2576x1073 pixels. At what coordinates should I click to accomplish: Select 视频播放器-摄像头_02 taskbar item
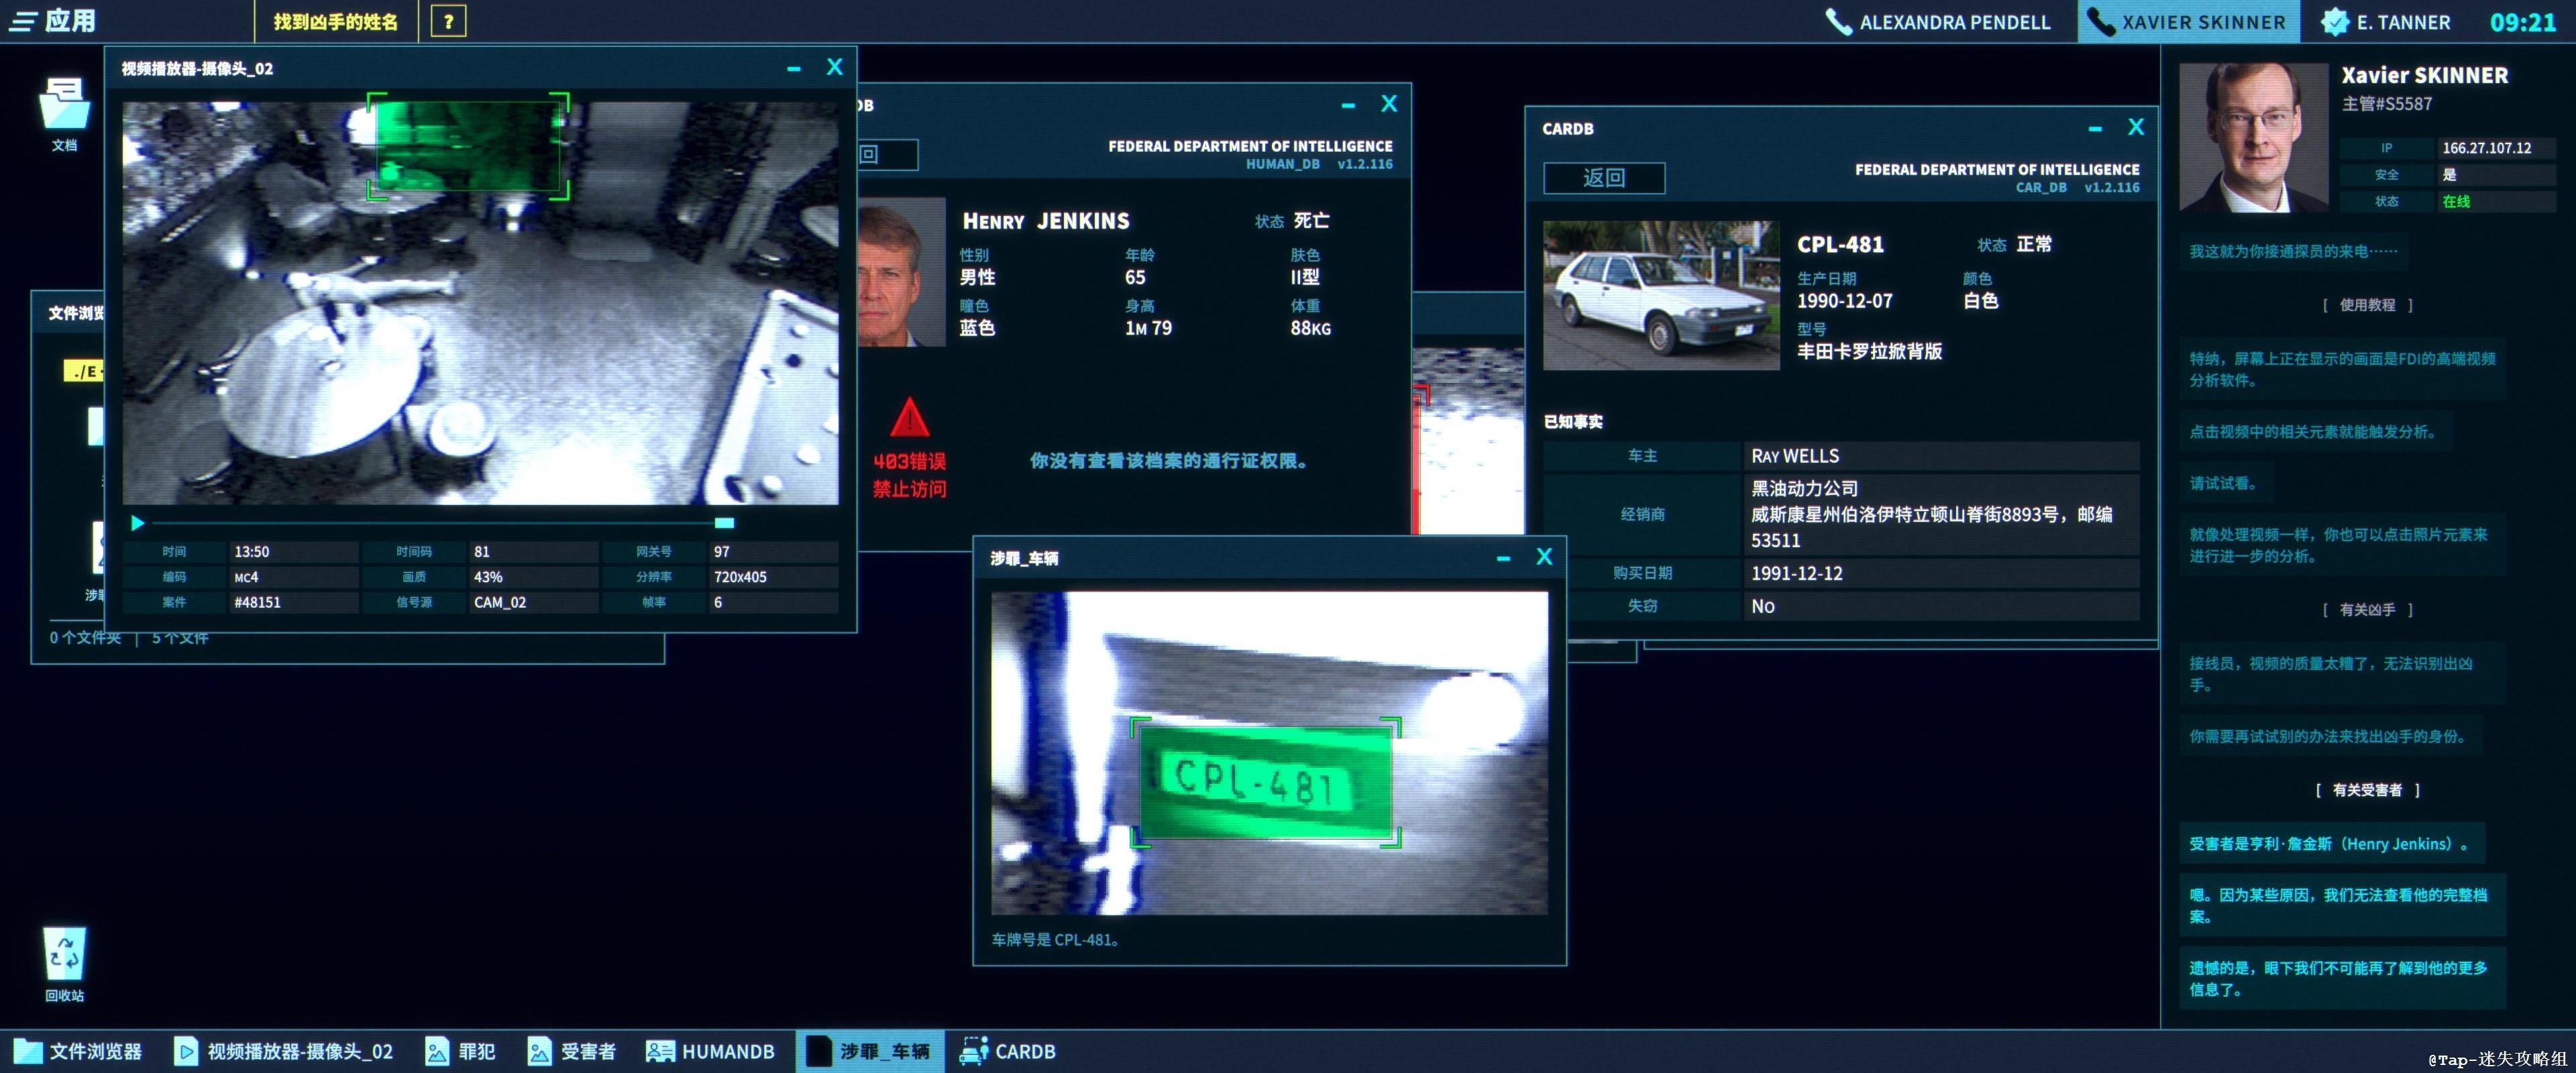tap(284, 1051)
